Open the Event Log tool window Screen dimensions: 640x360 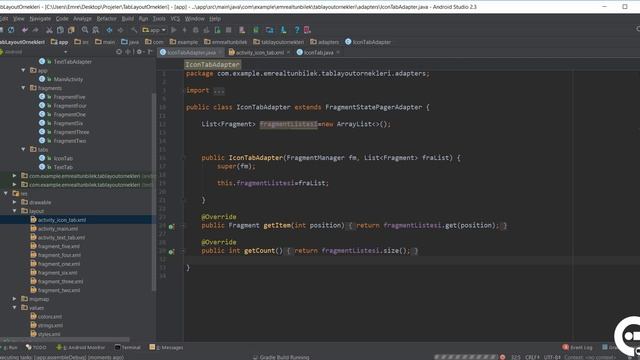(577, 347)
